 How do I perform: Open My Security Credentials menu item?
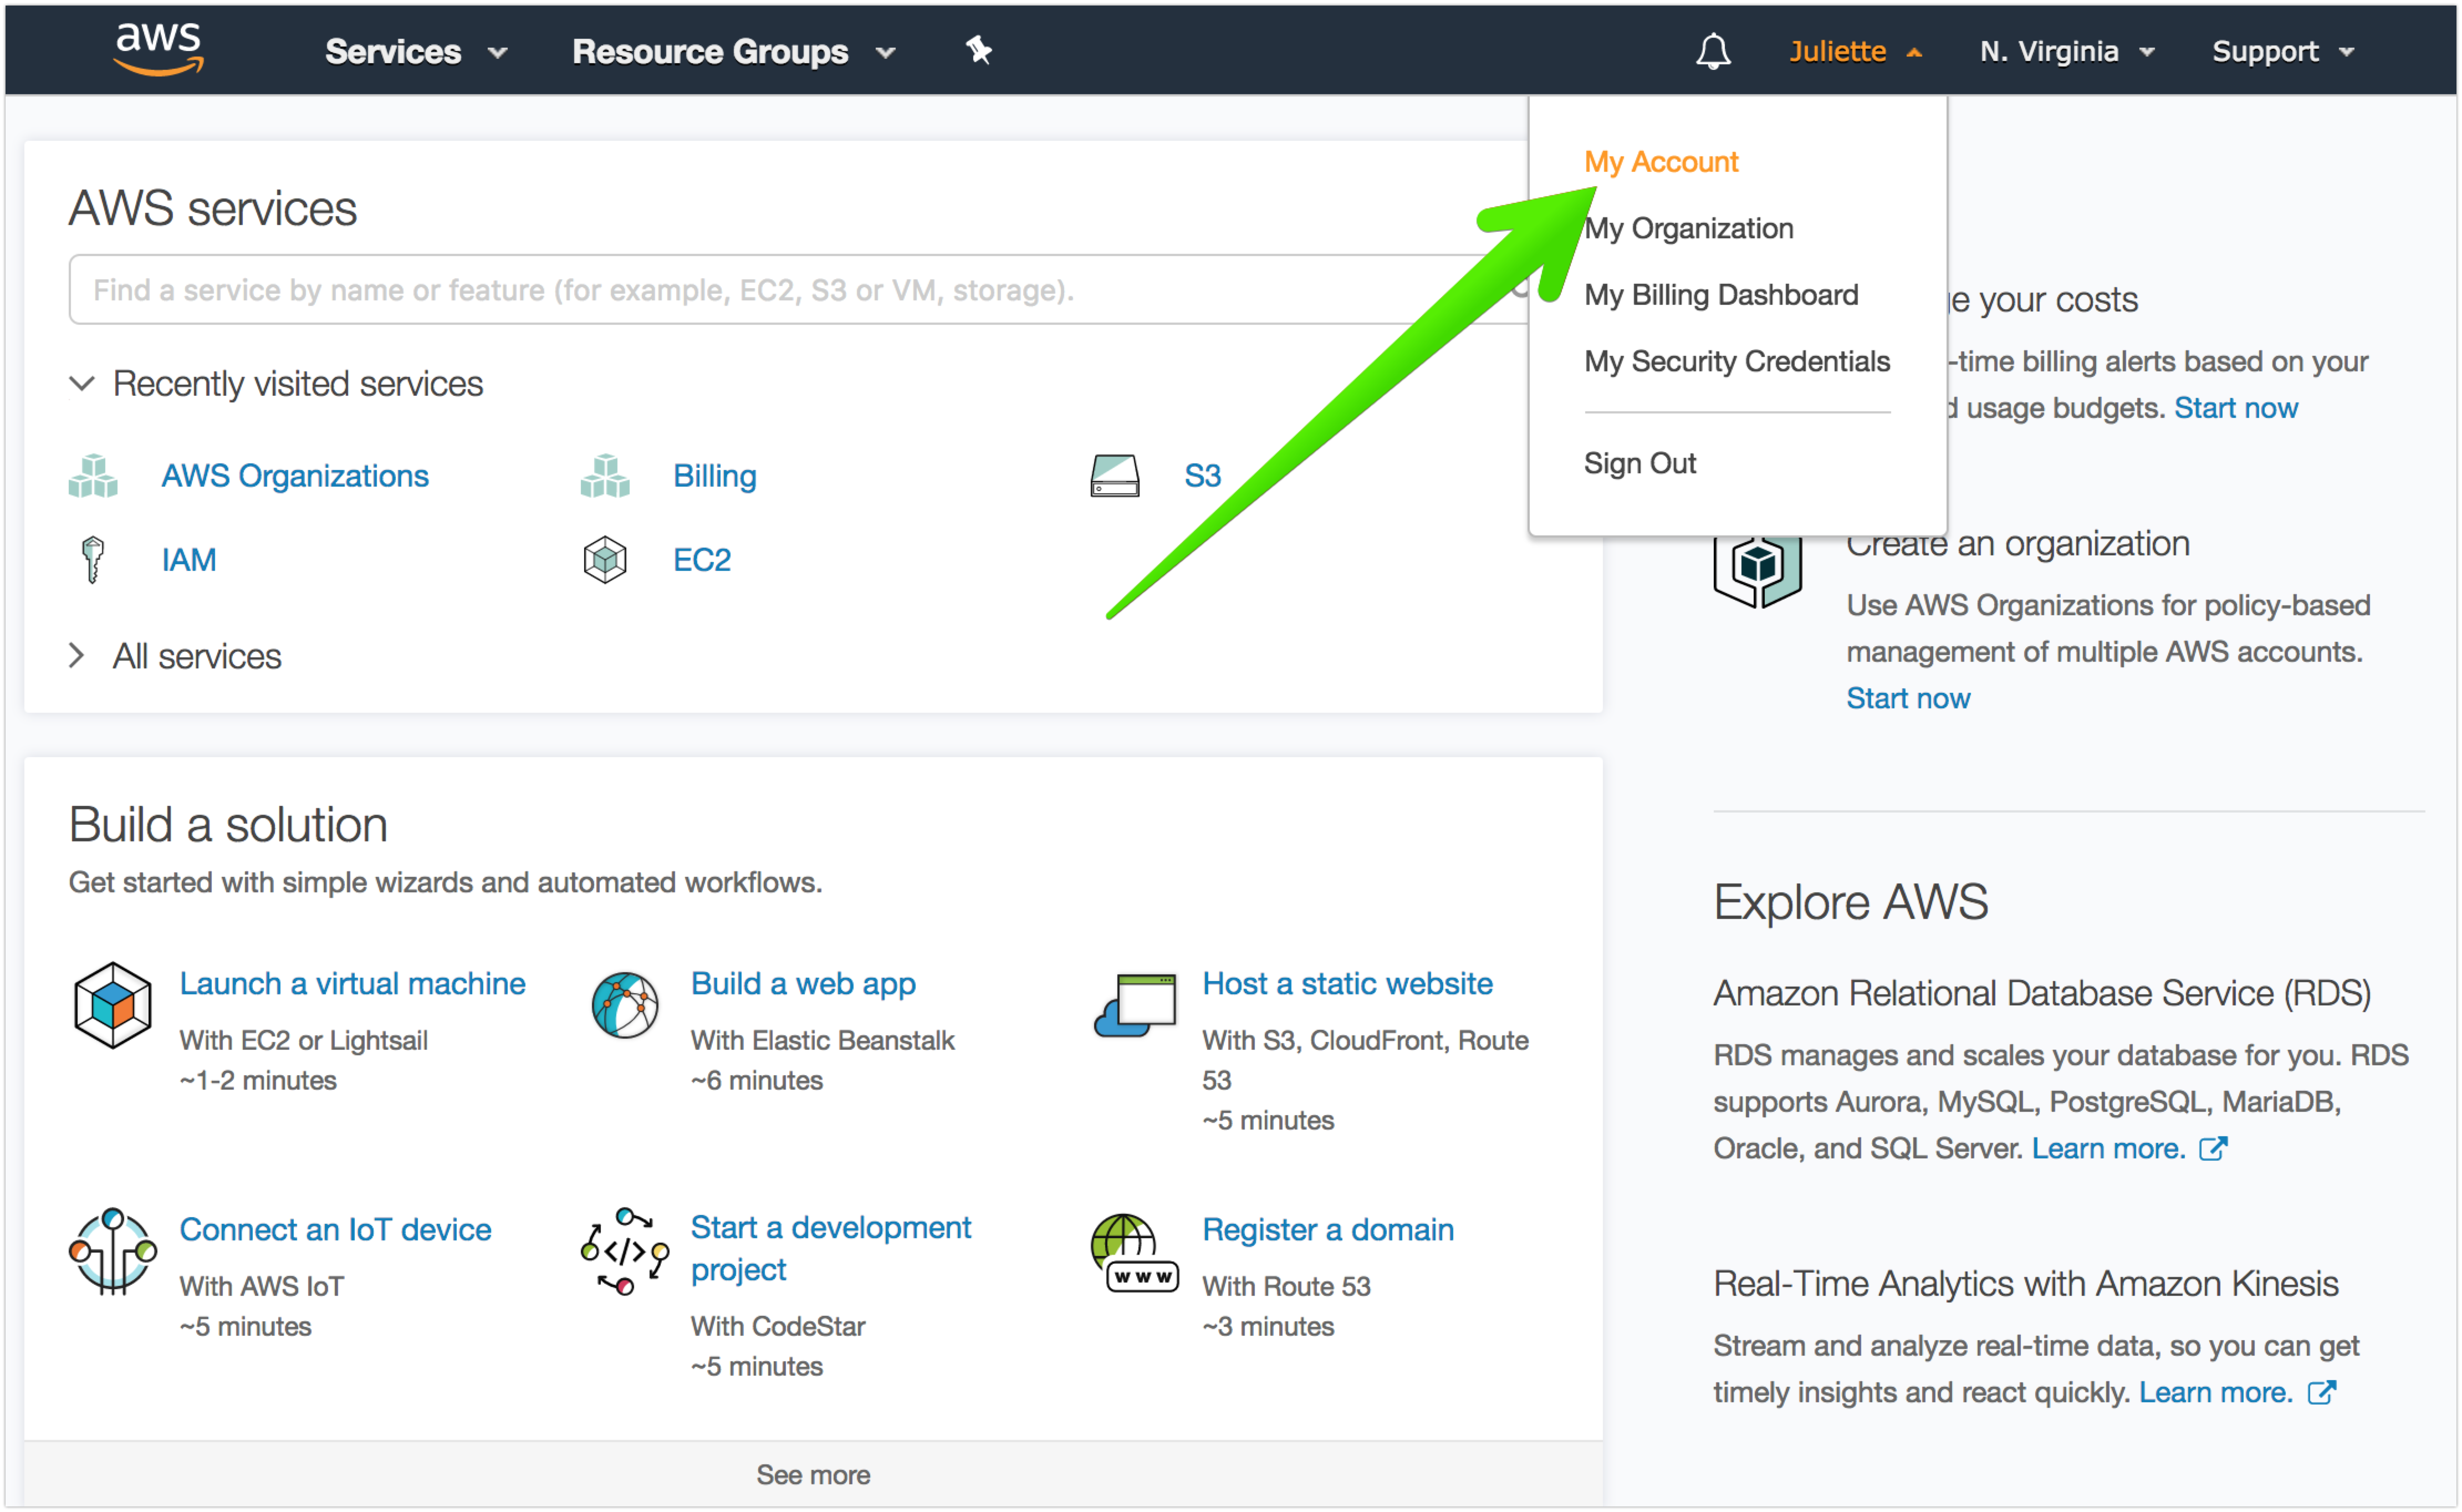[1737, 361]
